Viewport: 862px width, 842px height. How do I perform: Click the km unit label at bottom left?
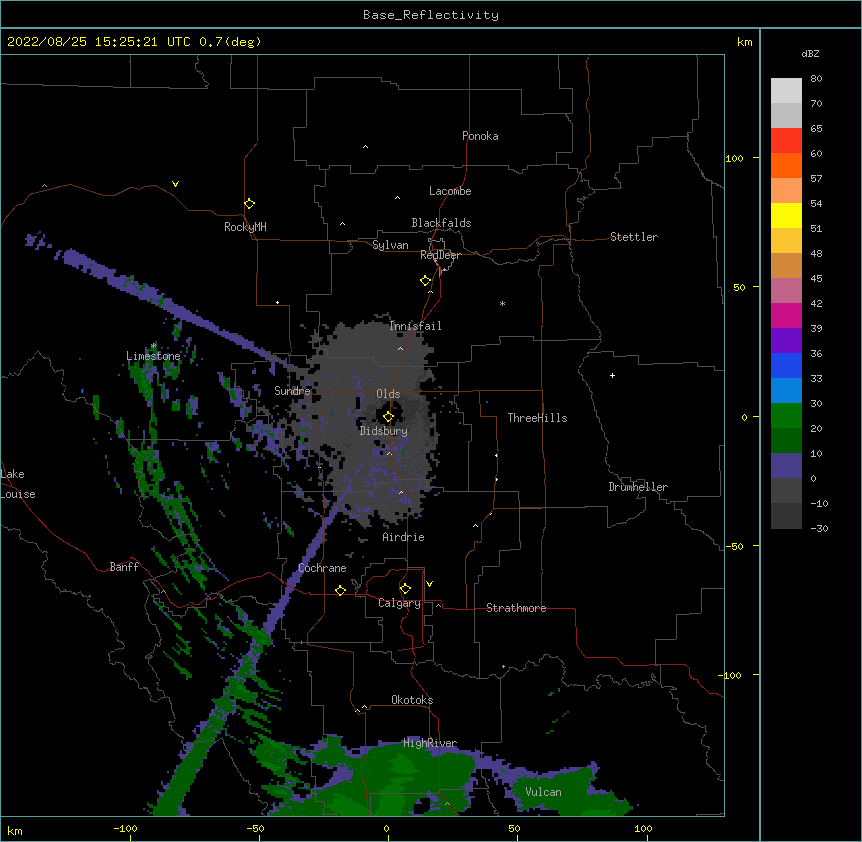pos(15,830)
